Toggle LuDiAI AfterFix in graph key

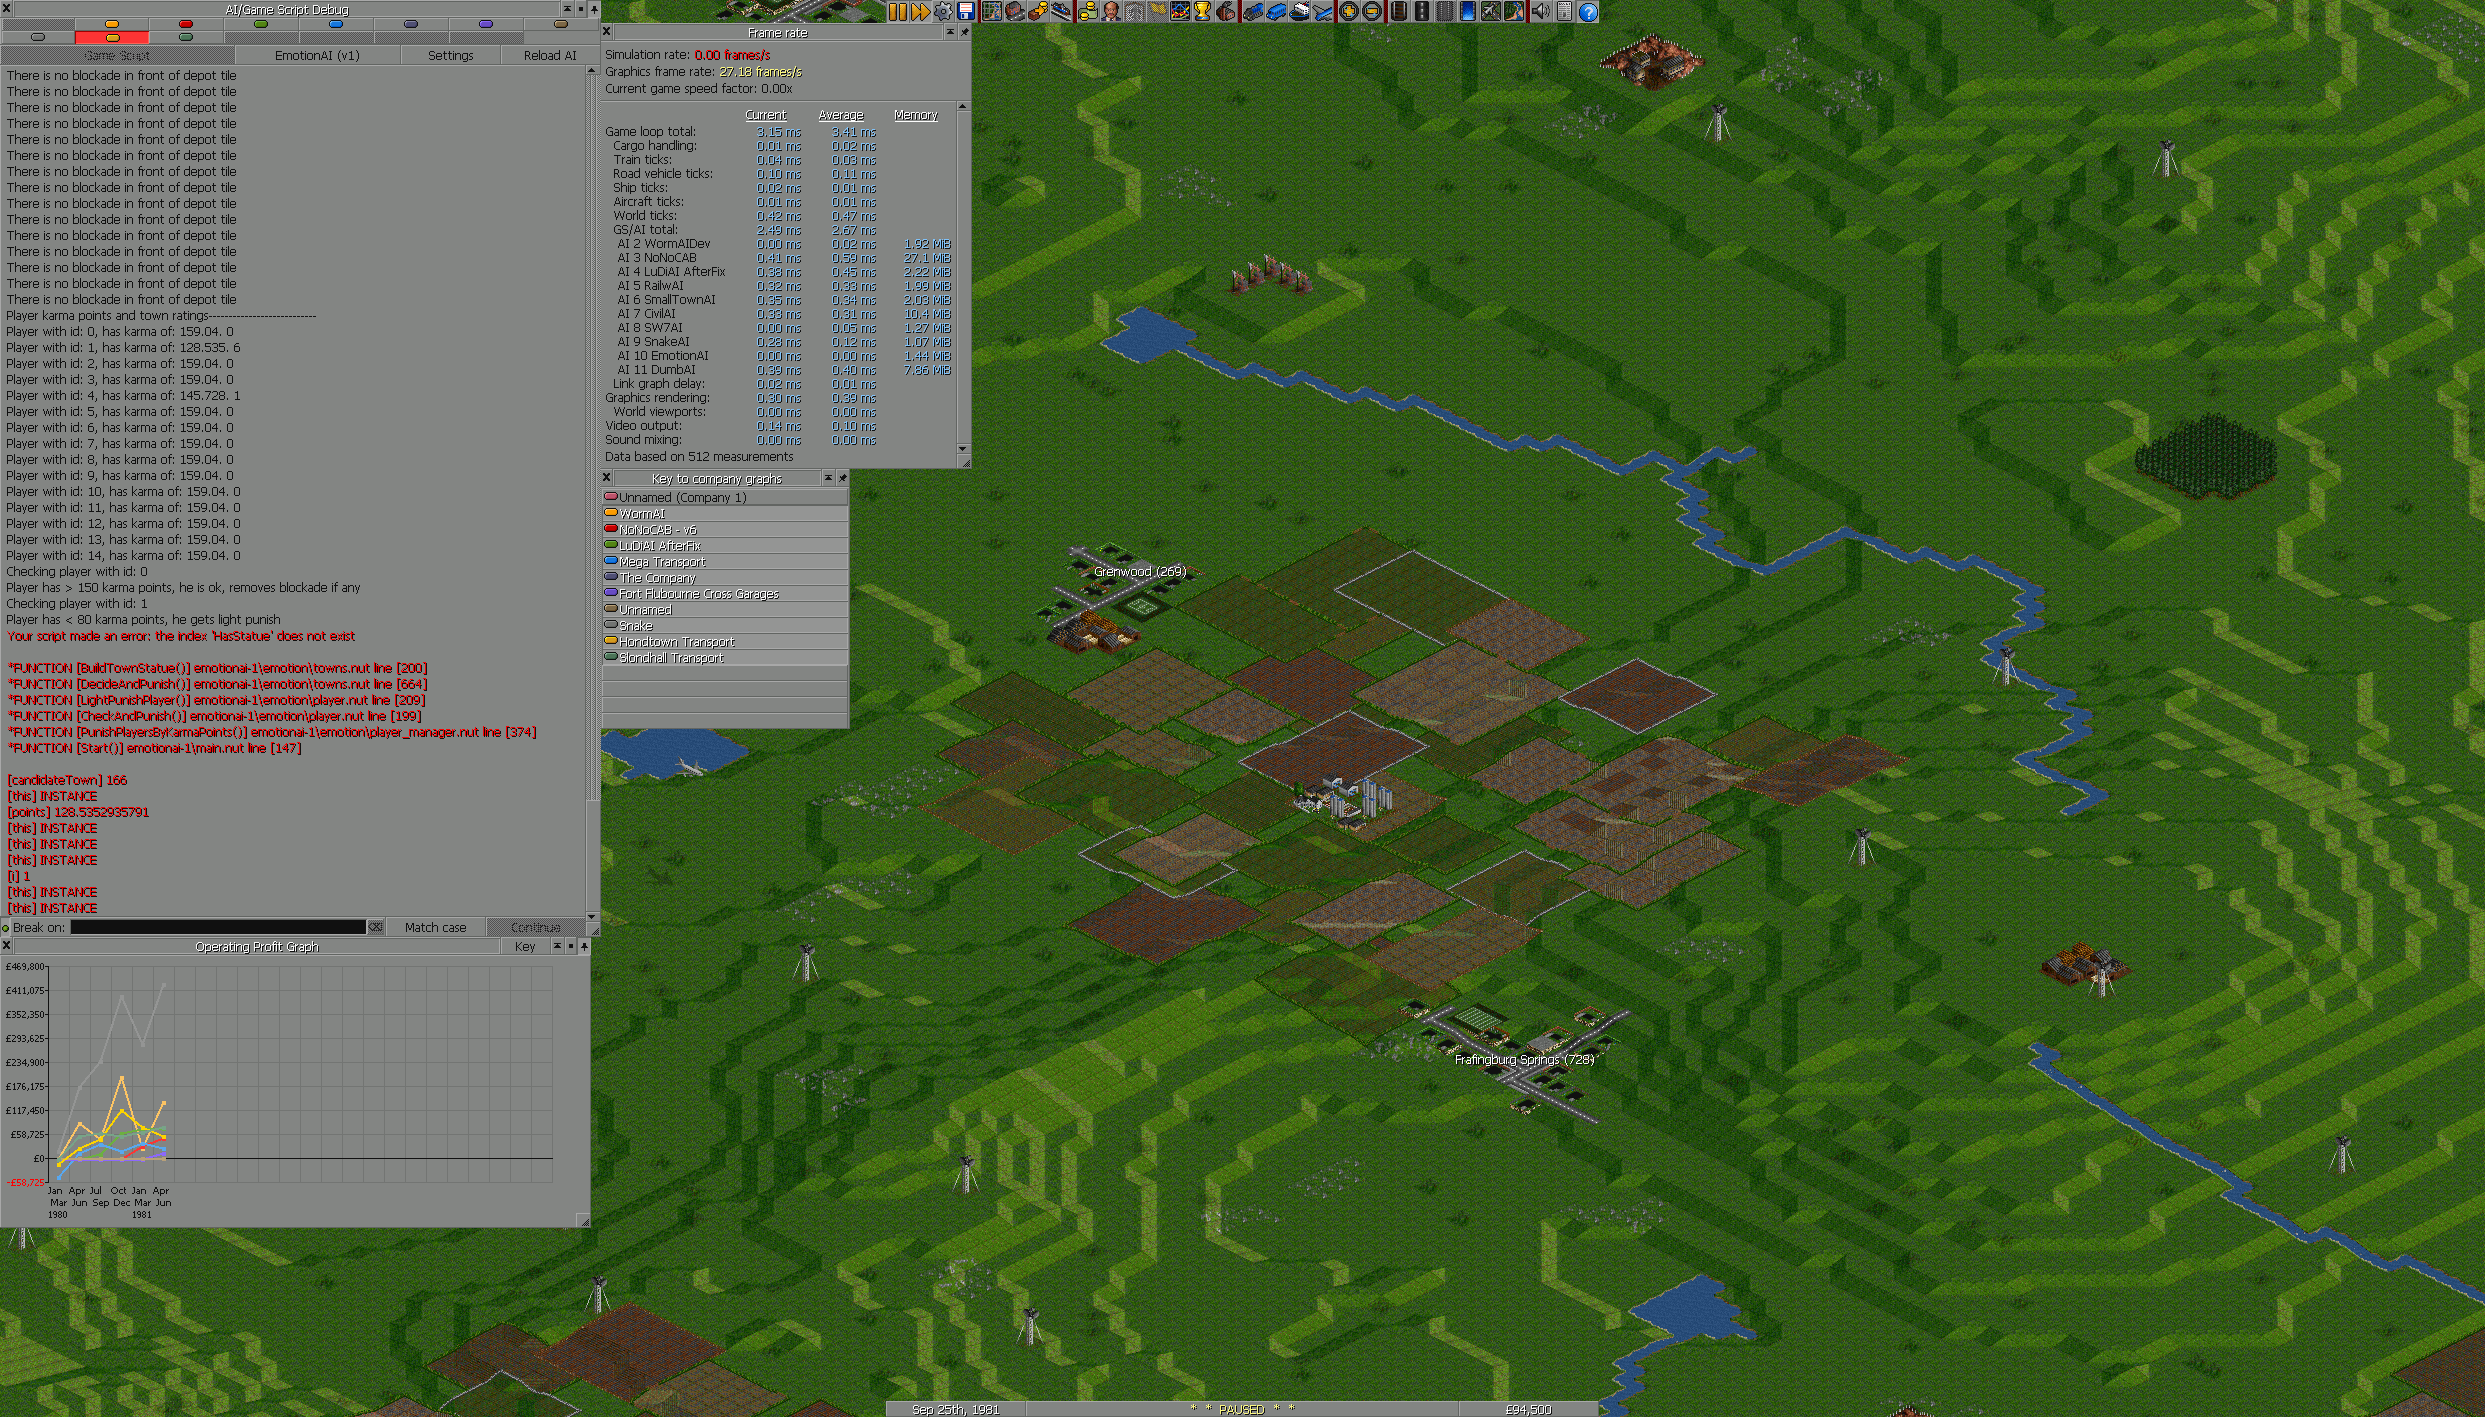tap(725, 545)
